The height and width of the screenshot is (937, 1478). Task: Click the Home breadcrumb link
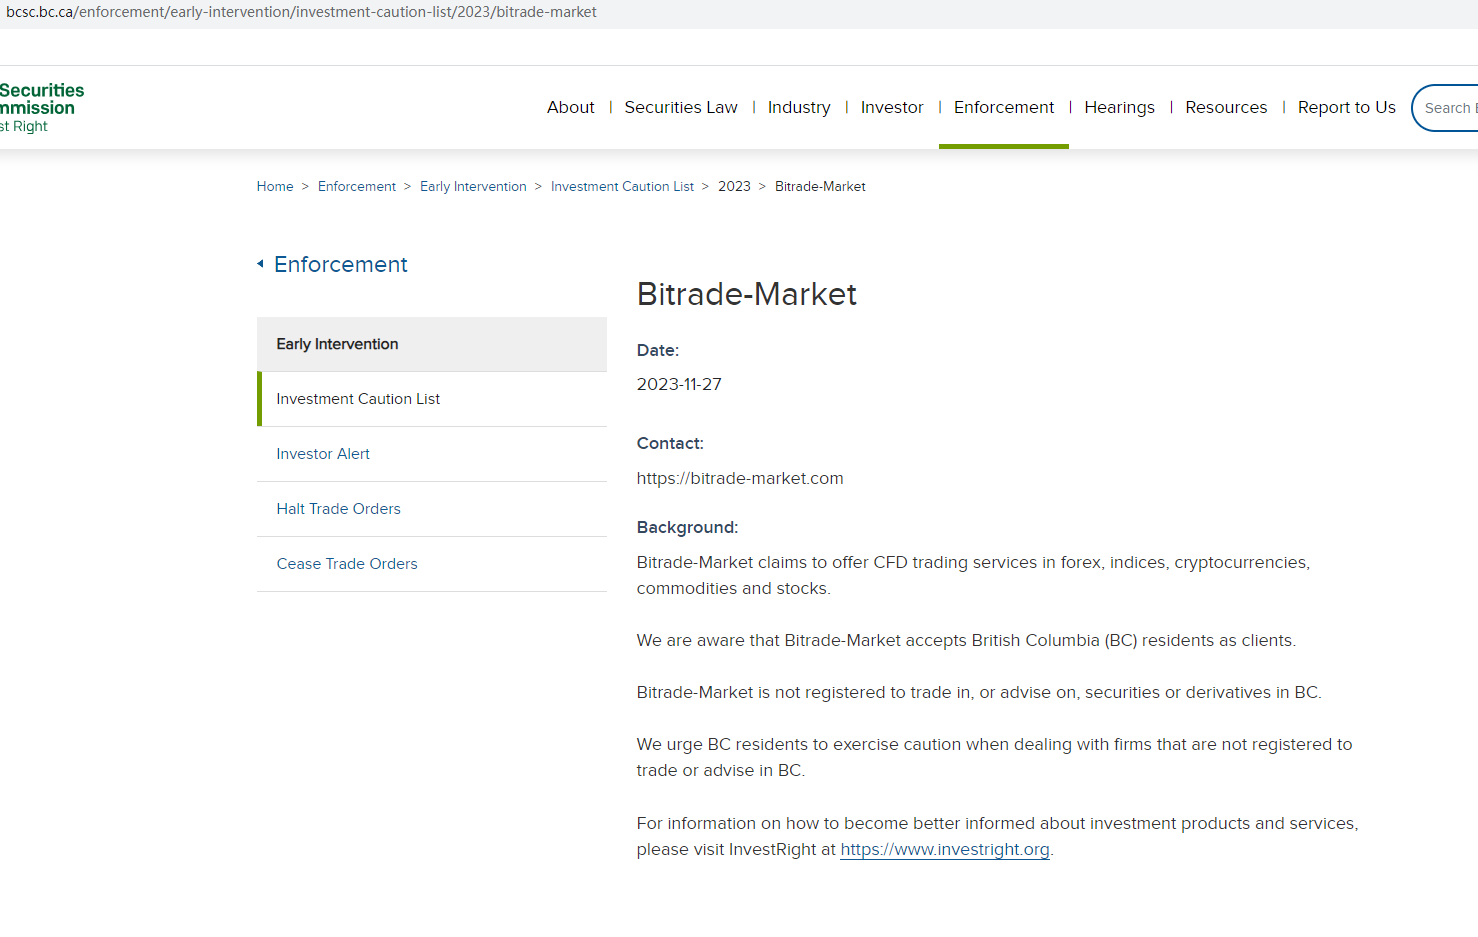click(275, 187)
